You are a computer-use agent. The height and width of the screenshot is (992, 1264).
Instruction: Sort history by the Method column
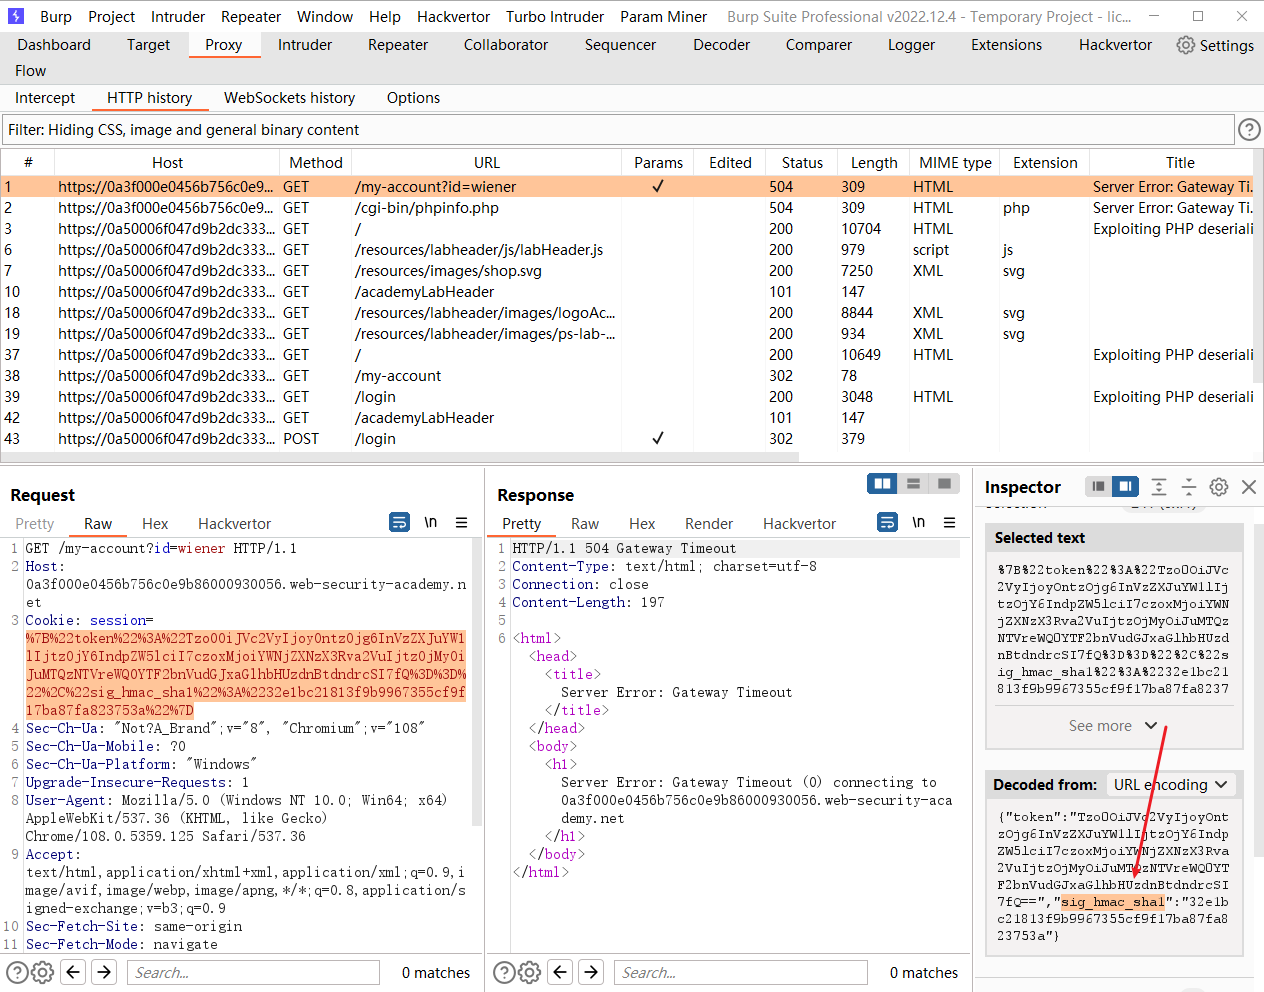(x=316, y=163)
